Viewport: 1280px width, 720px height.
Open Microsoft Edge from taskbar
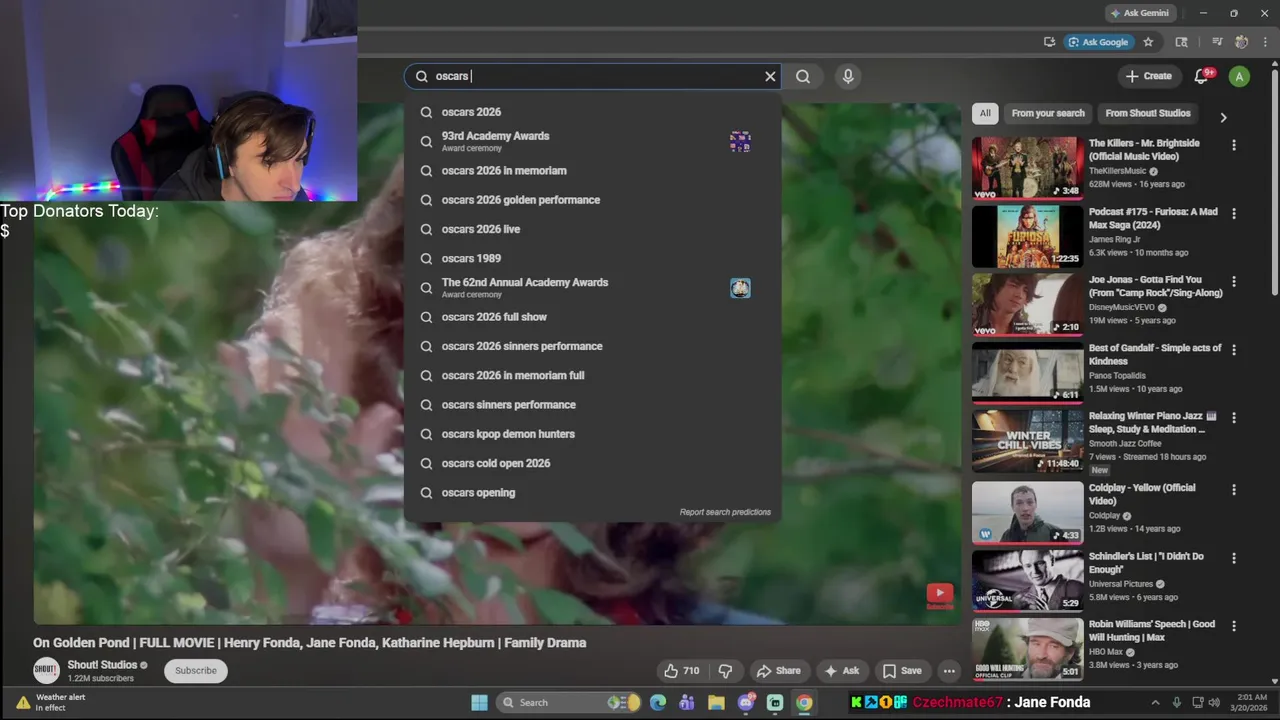pyautogui.click(x=658, y=702)
